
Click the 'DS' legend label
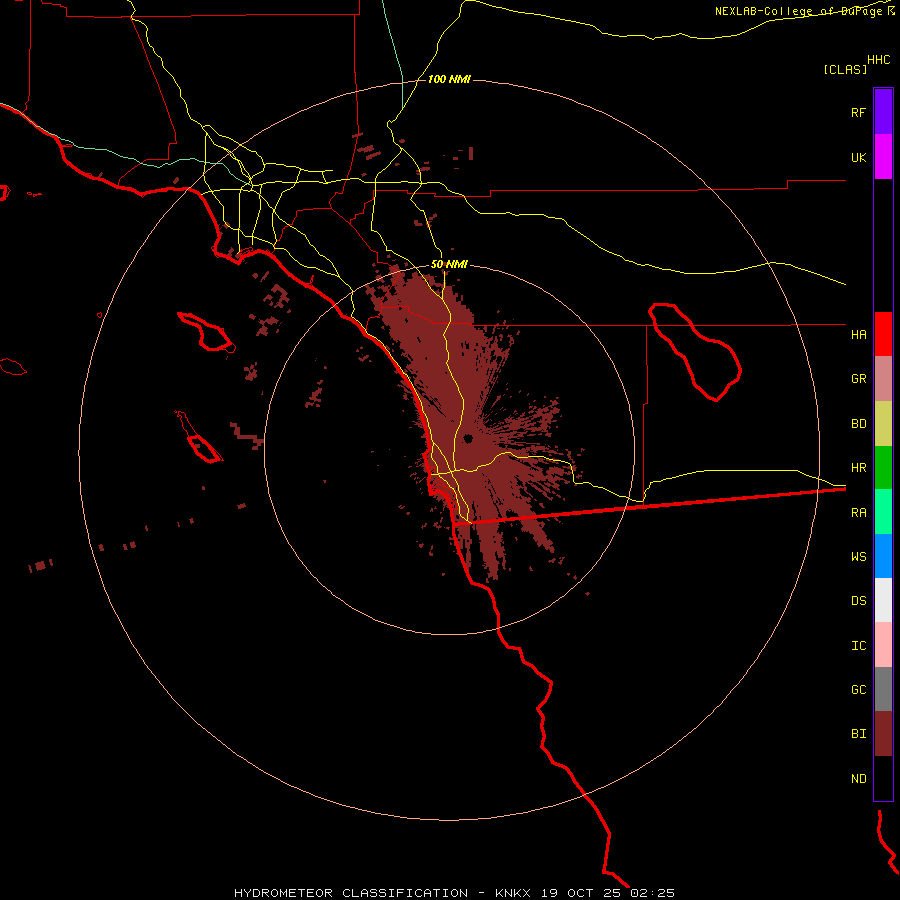[x=858, y=601]
